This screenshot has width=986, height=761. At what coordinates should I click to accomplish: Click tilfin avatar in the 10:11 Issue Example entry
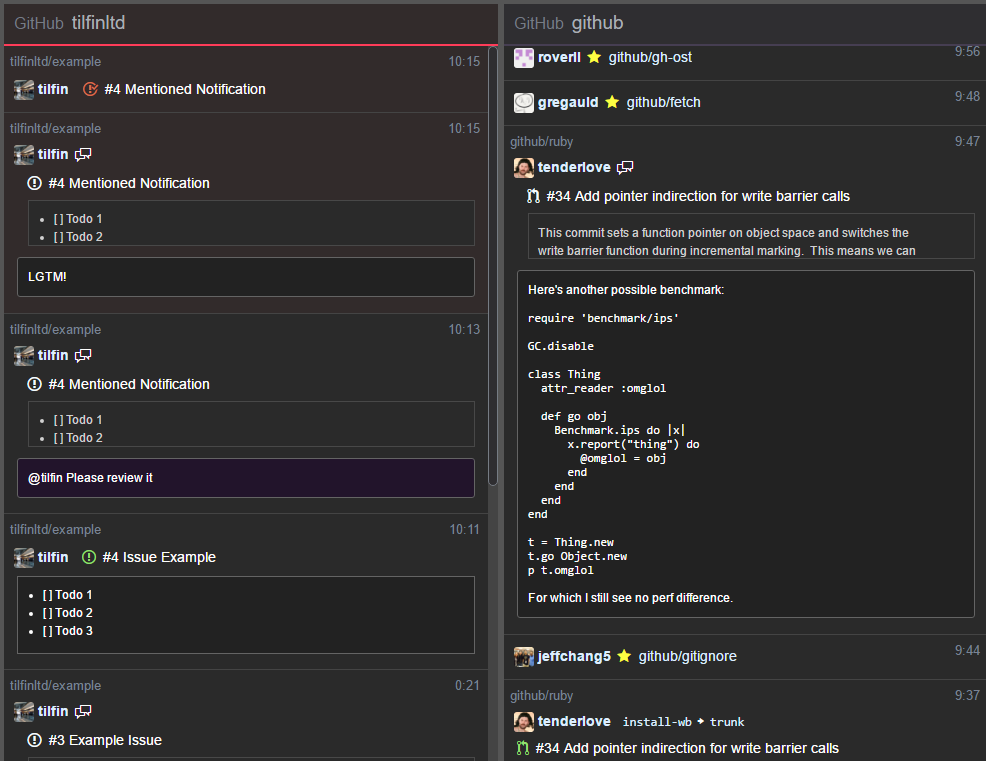pyautogui.click(x=24, y=558)
